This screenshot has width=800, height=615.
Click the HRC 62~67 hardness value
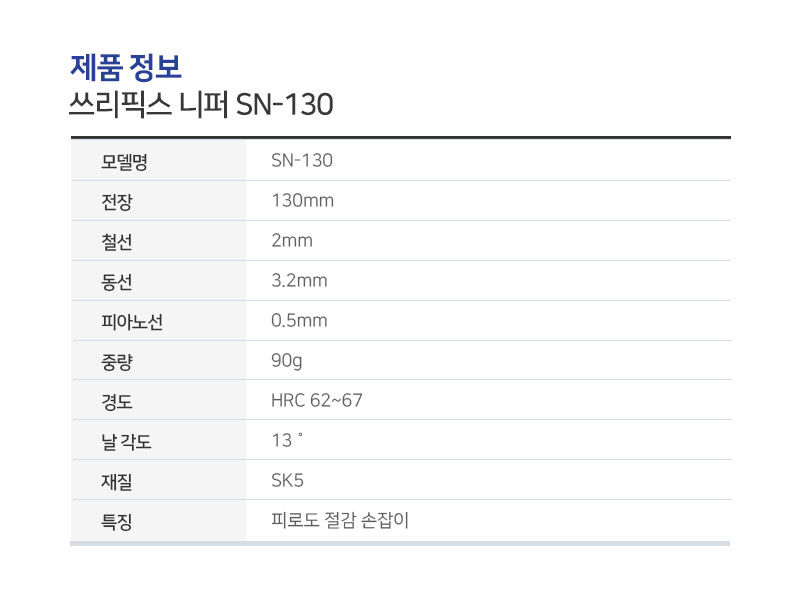[317, 400]
